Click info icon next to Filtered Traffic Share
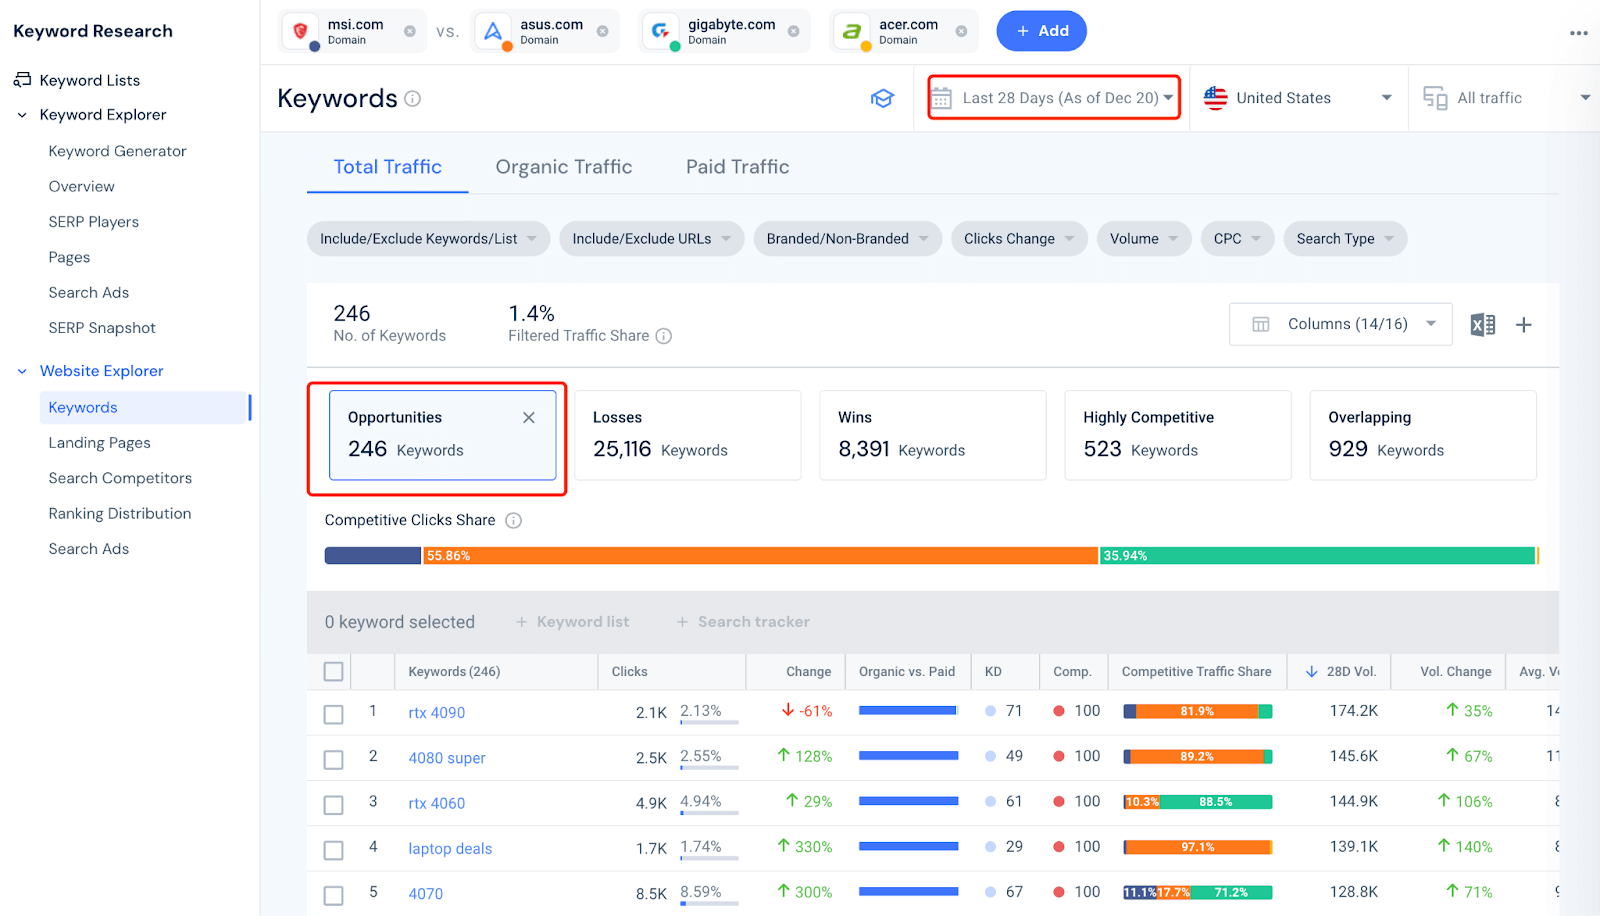1600x916 pixels. pos(663,336)
